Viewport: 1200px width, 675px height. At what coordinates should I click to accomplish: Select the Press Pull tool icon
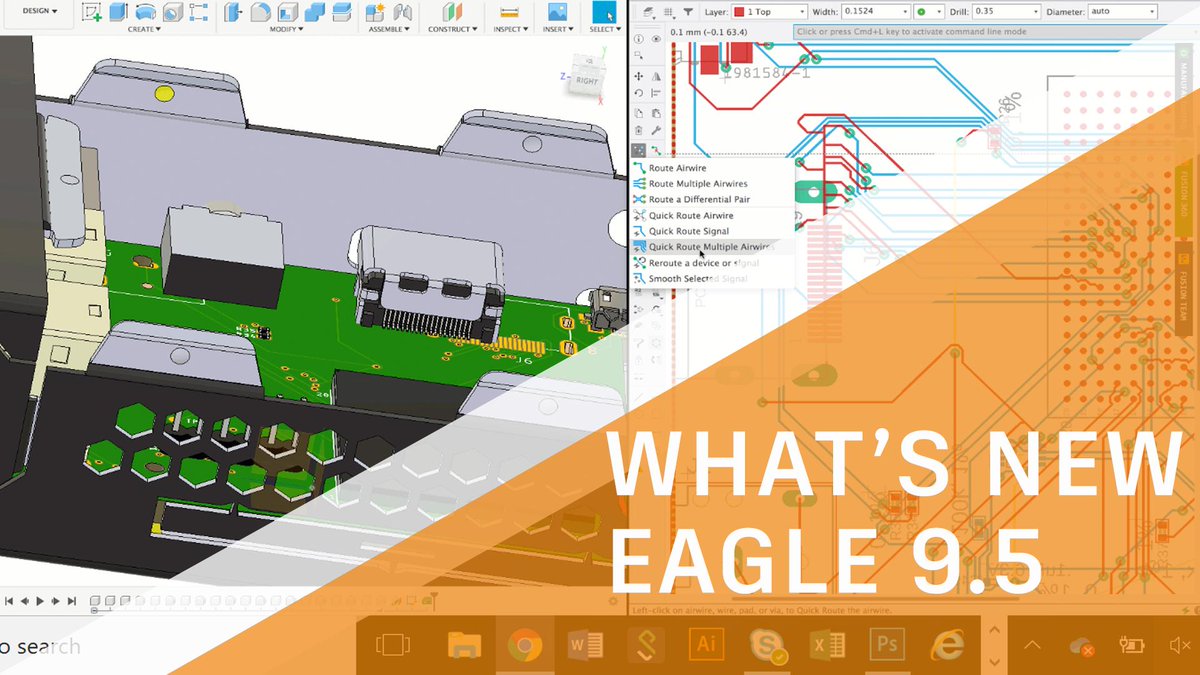(234, 13)
